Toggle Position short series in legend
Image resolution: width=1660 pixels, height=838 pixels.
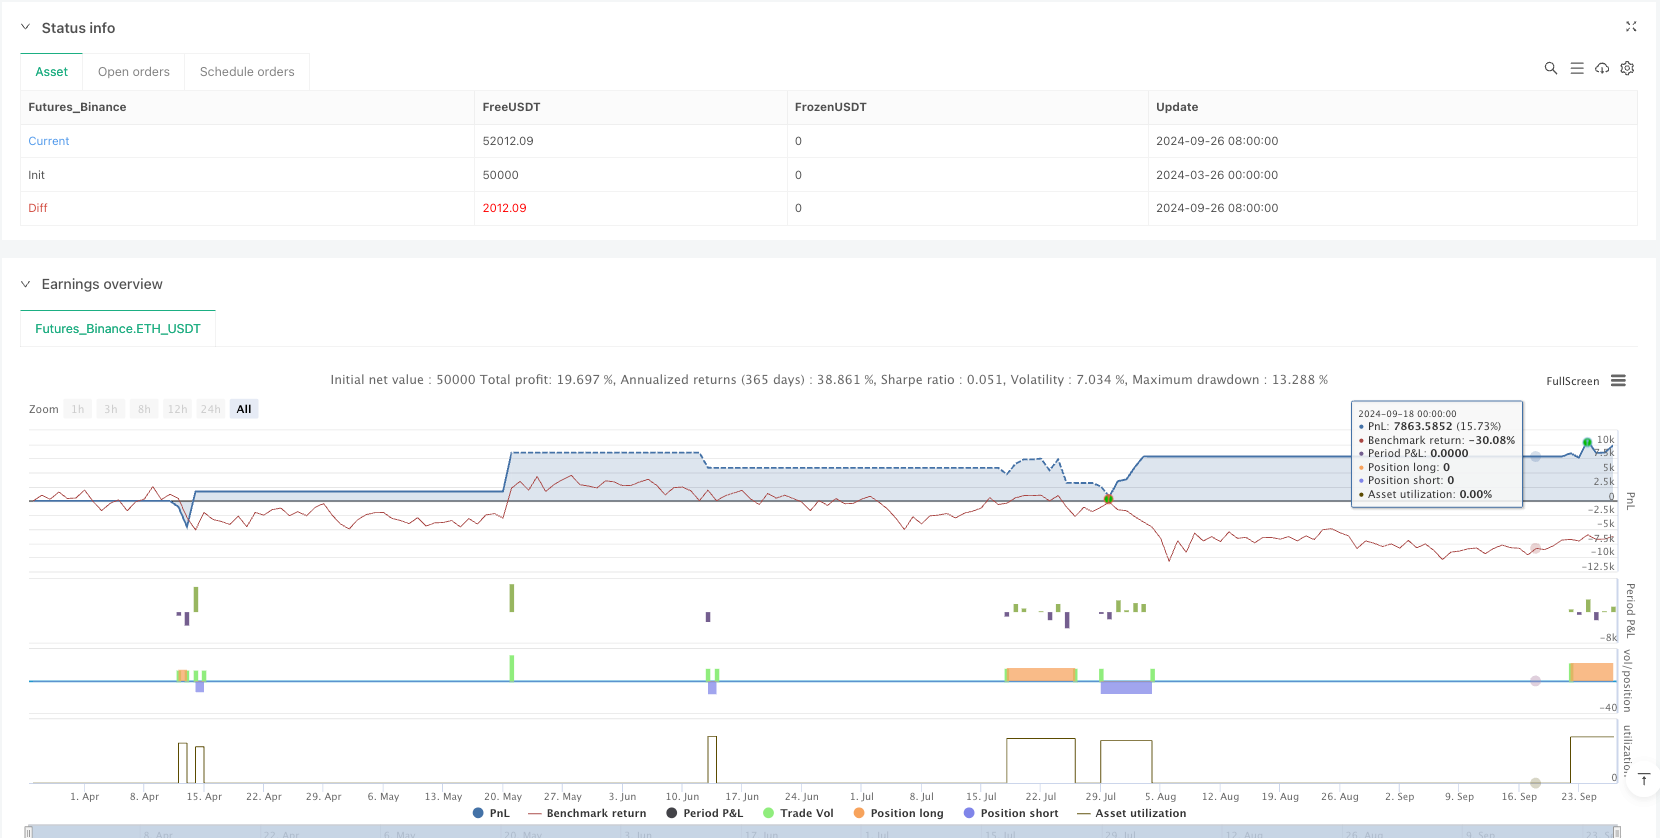pos(1011,813)
